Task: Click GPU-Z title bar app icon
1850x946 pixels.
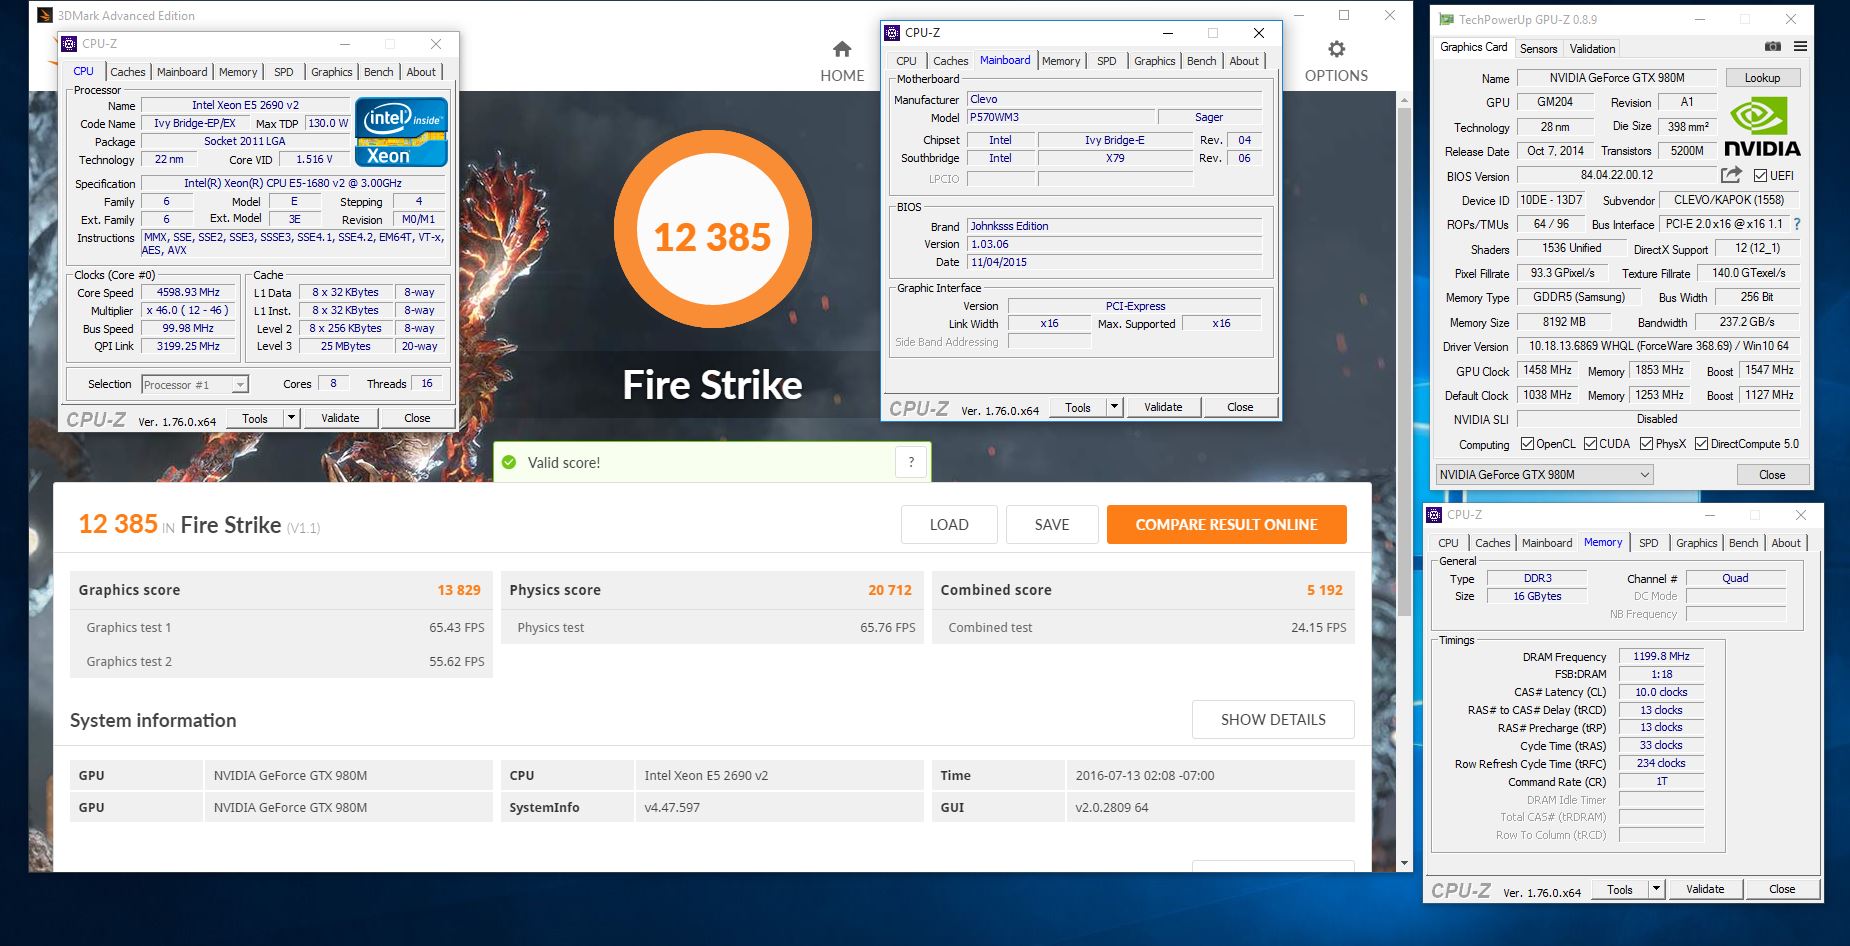Action: tap(1446, 19)
